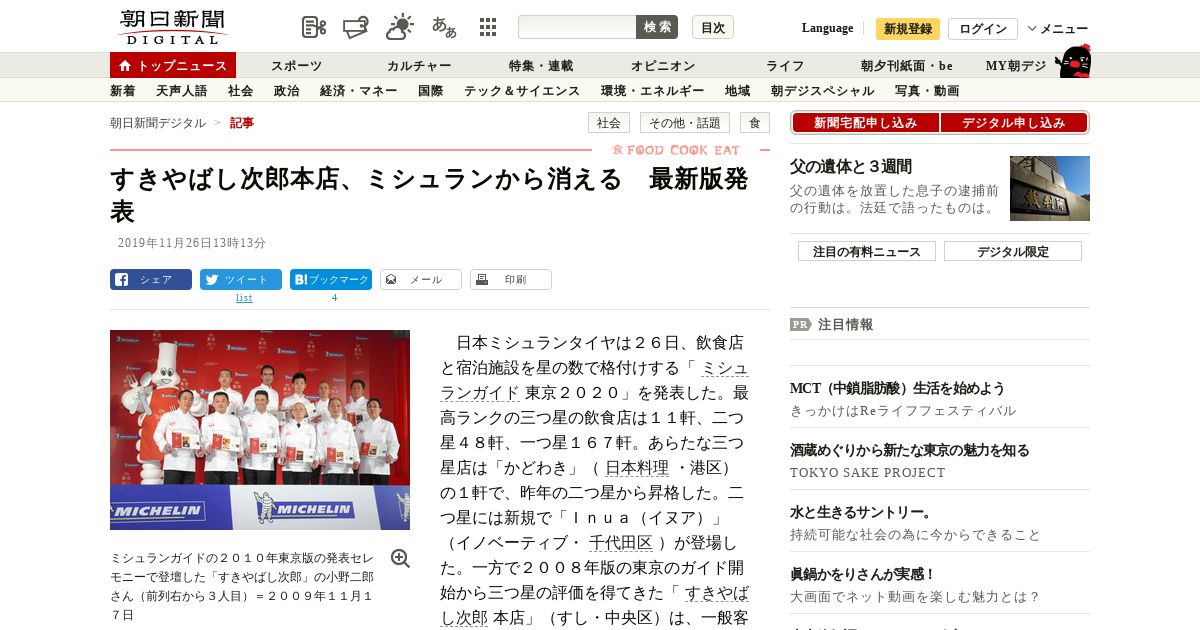
Task: Open 経済・マネー submenu item
Action: (x=359, y=91)
